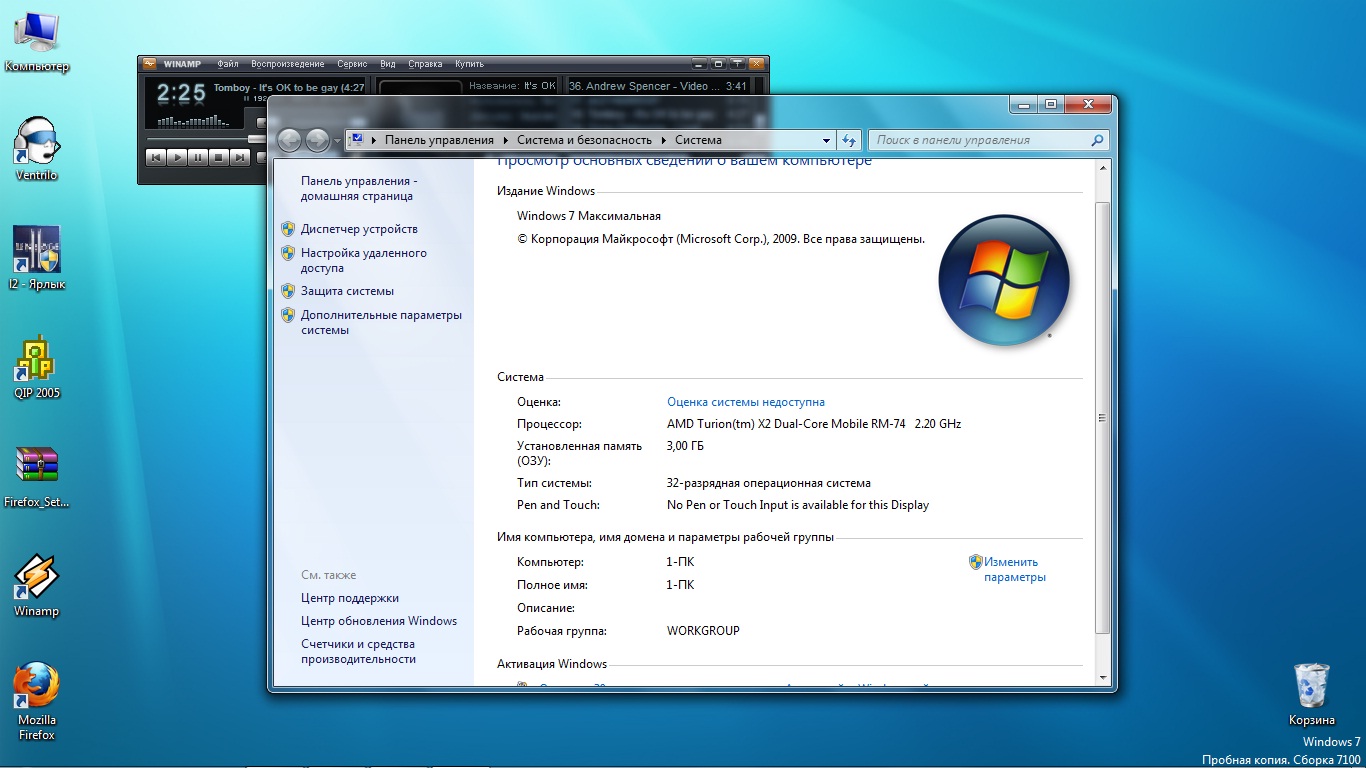1366x768 pixels.
Task: Click the No Pen or Touch Input text
Action: [x=797, y=505]
